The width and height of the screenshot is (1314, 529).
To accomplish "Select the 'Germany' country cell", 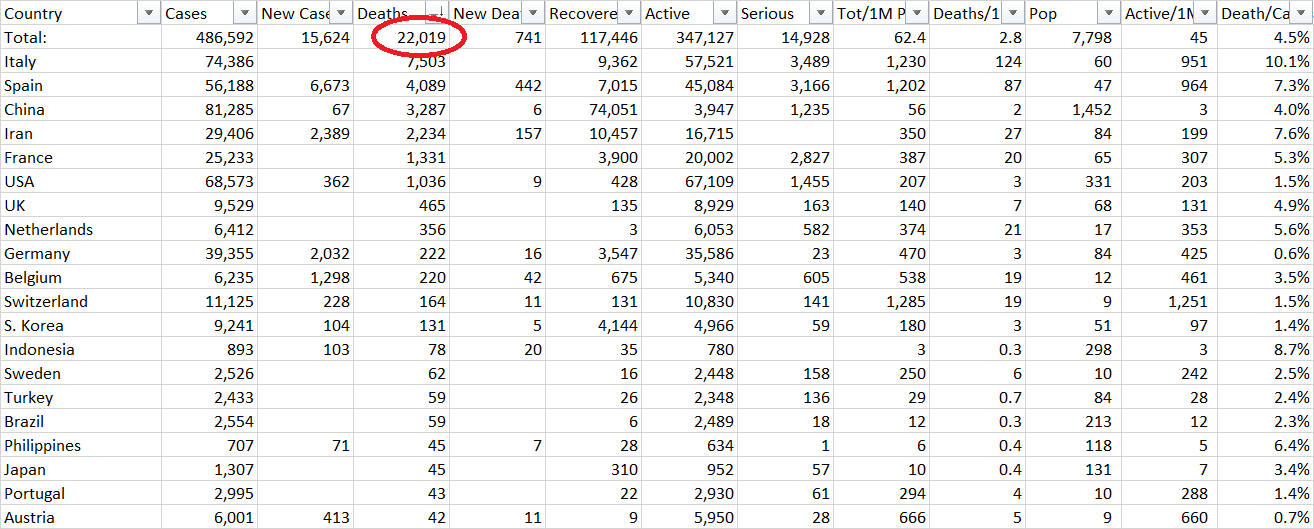I will [81, 253].
